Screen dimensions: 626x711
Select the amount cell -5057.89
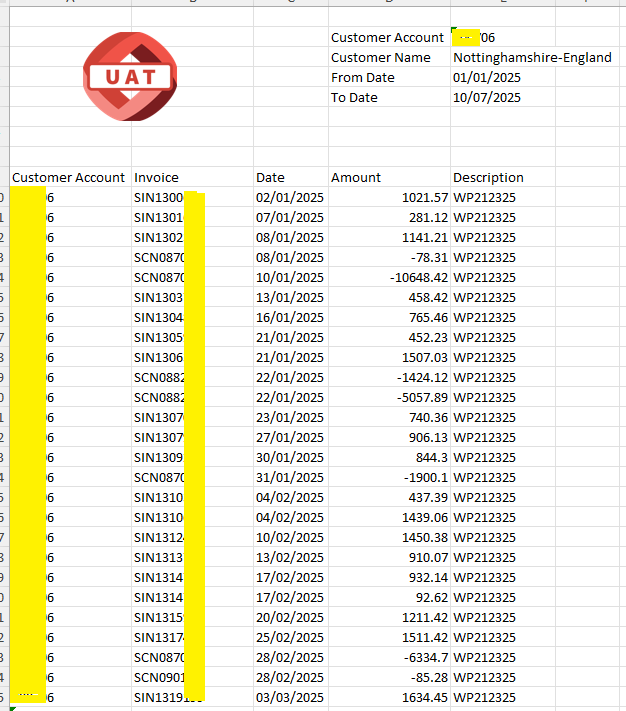coord(416,397)
